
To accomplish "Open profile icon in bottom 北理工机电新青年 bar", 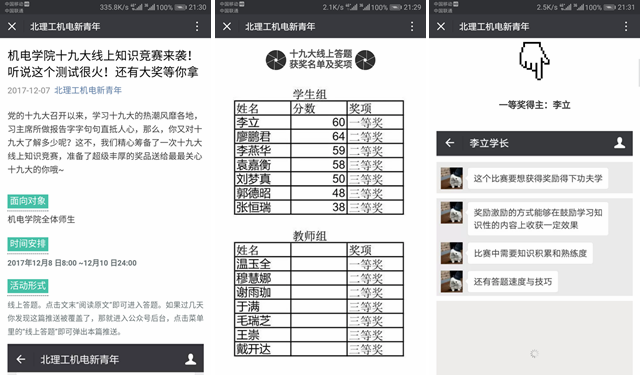I will pyautogui.click(x=190, y=359).
